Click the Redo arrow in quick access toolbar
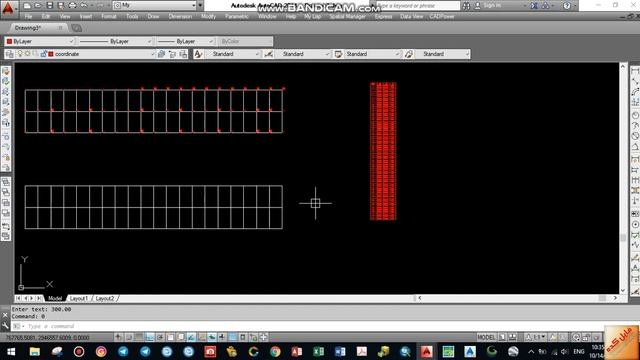The width and height of the screenshot is (640, 360). coord(99,6)
